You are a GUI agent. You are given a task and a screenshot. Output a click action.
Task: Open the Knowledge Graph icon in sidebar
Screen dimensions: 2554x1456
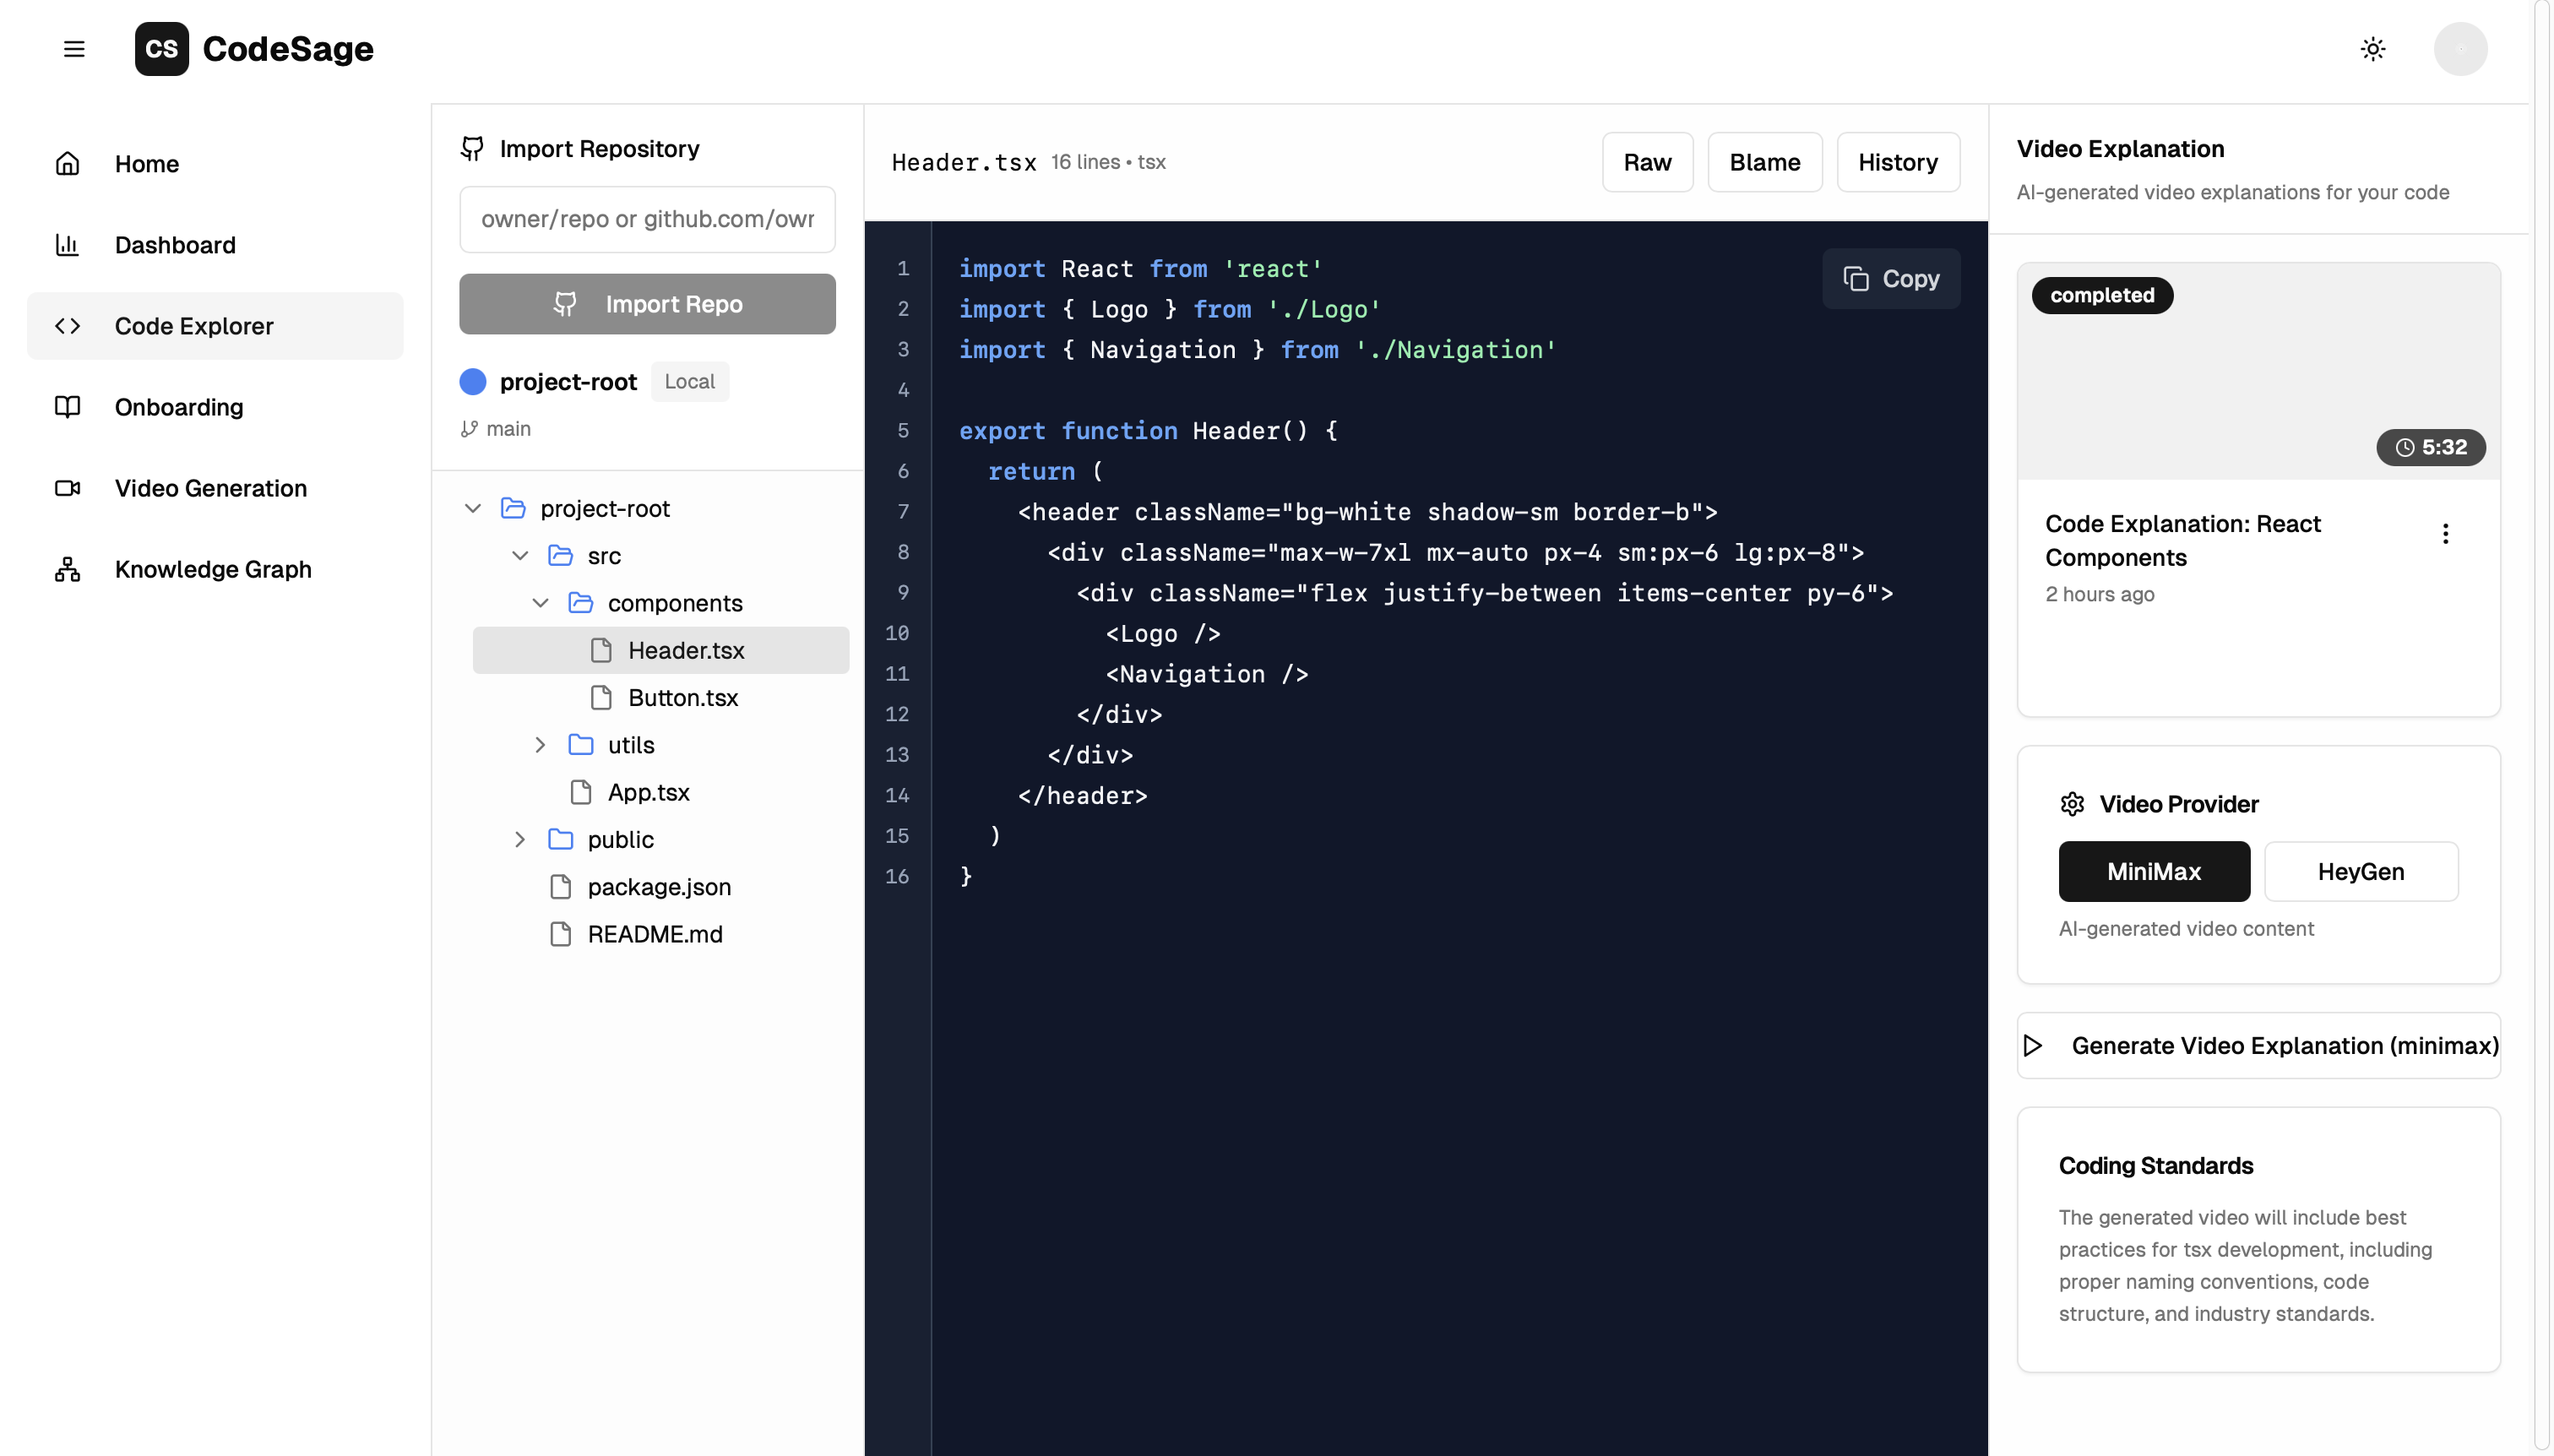click(67, 569)
